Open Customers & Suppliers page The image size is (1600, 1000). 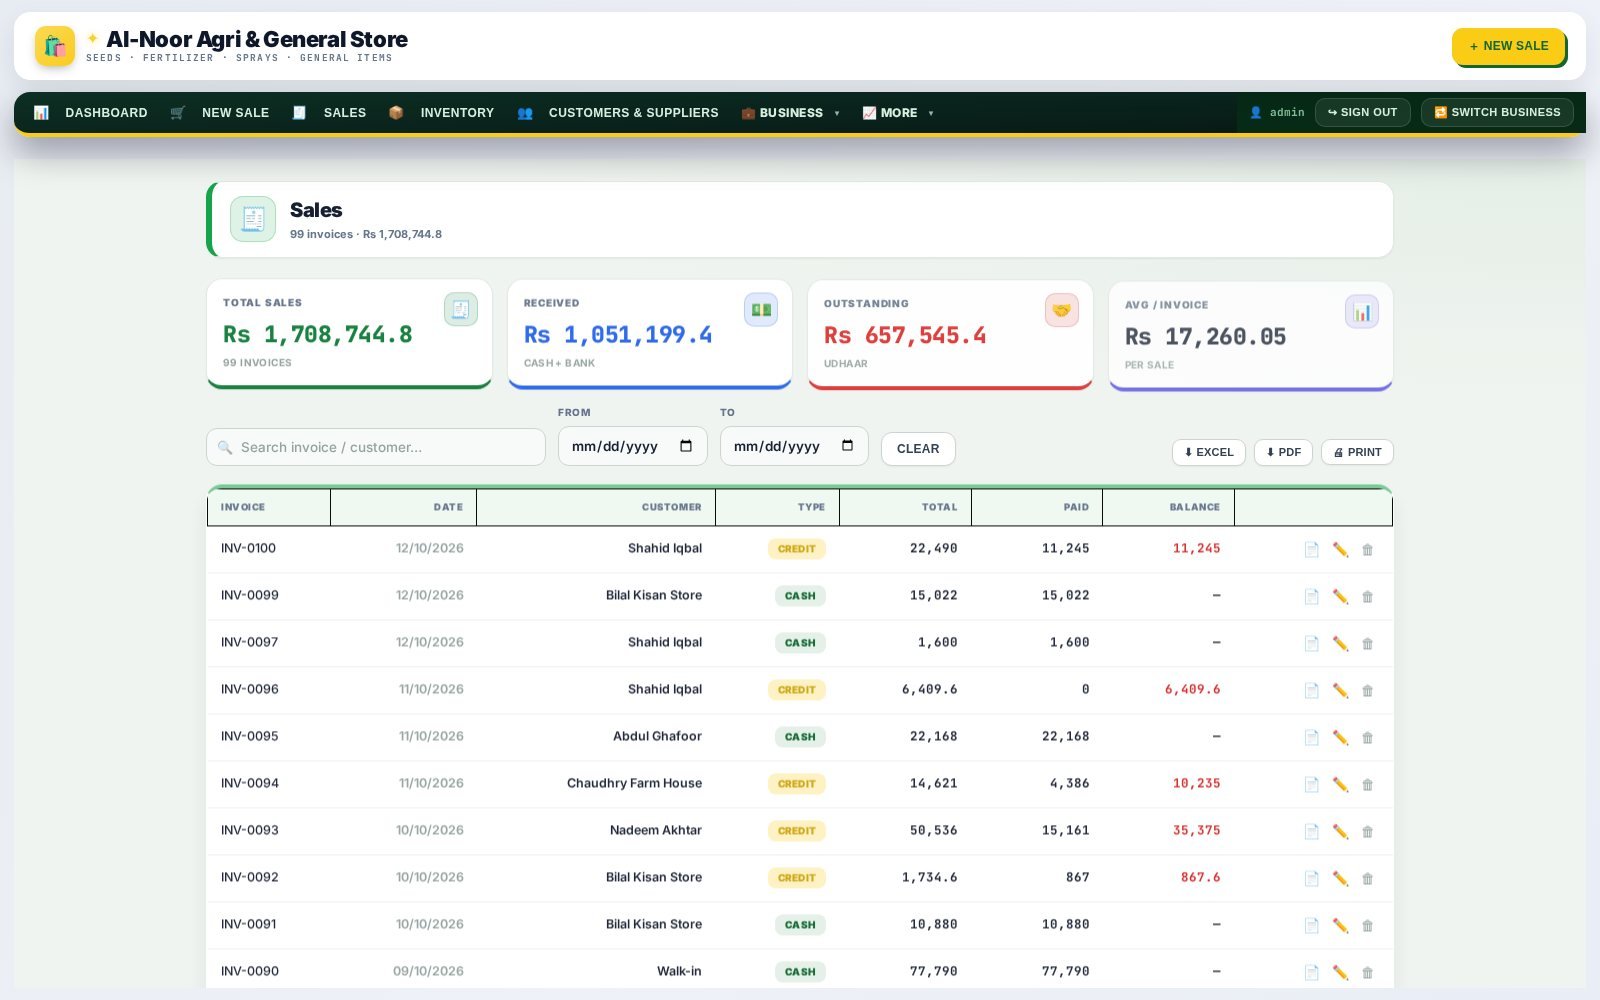click(x=618, y=113)
